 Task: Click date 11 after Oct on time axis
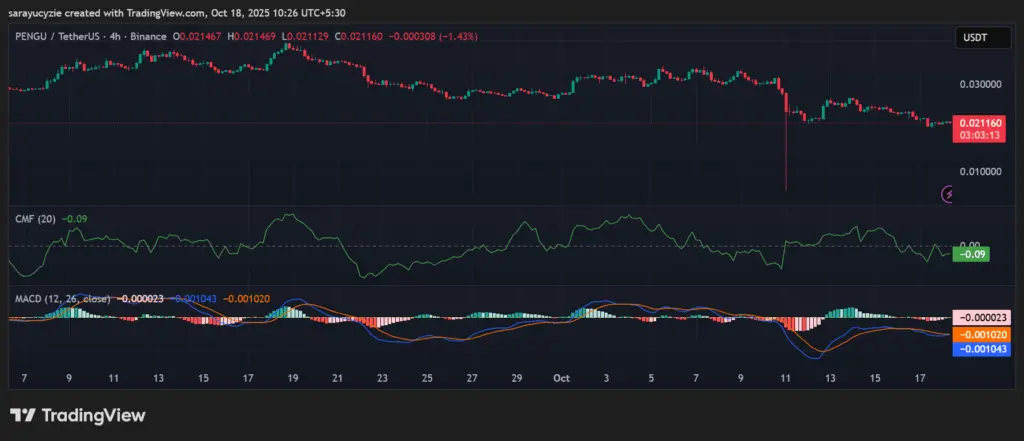point(786,379)
